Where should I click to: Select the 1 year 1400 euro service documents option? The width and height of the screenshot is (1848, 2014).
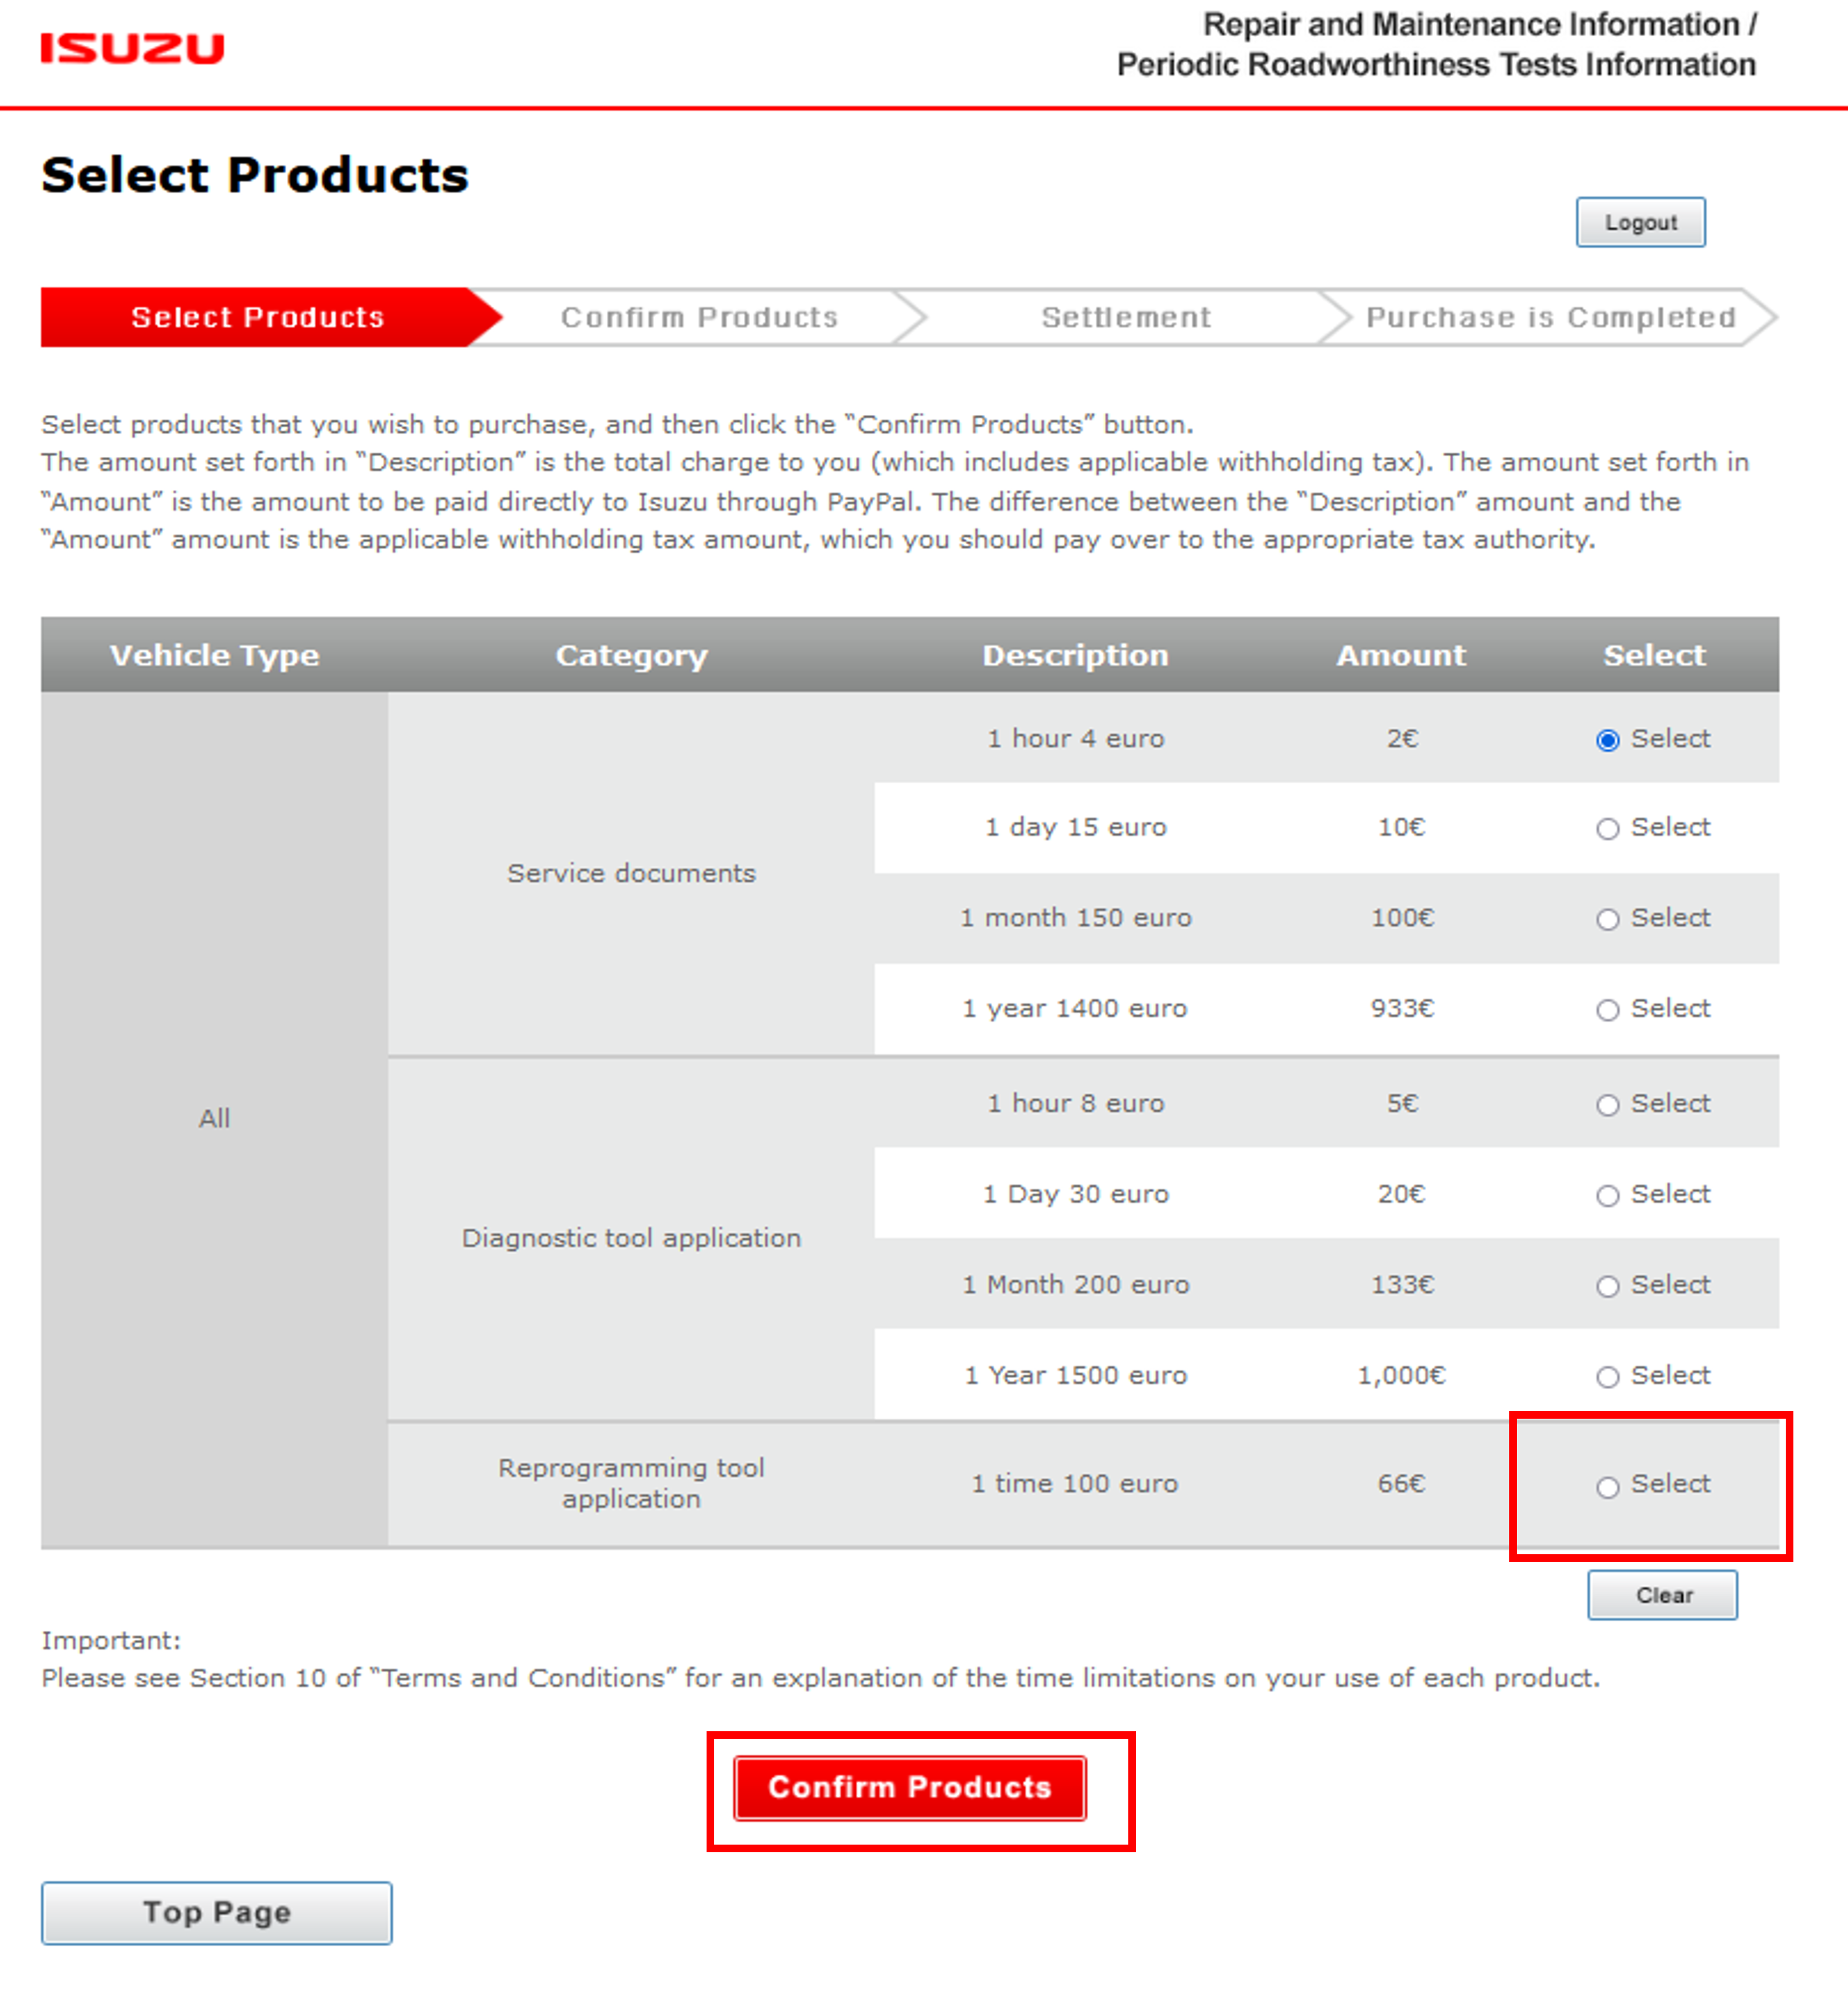pos(1608,1009)
